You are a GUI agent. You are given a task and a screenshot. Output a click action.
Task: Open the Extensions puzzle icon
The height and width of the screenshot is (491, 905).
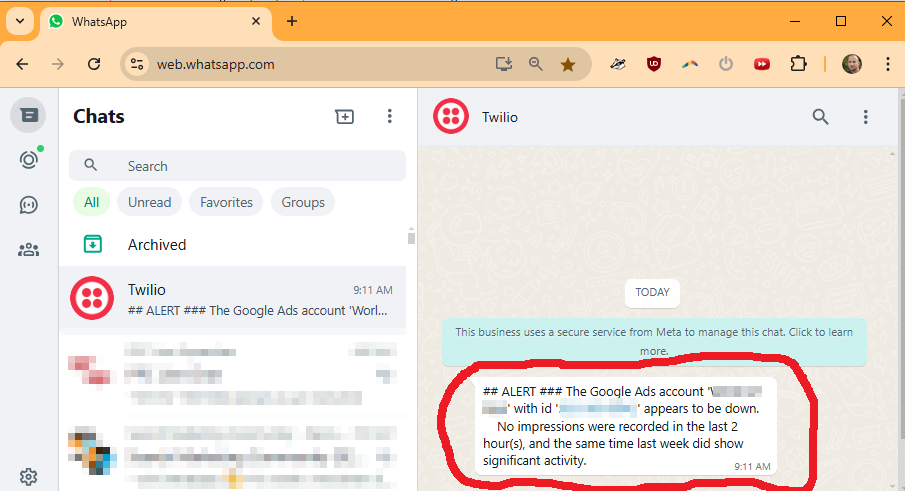click(798, 63)
